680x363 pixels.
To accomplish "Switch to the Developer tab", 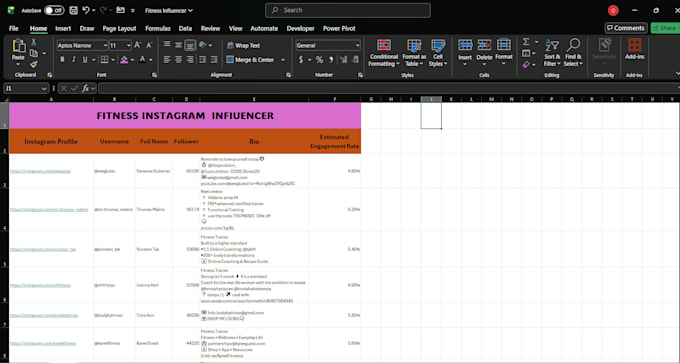I will tap(301, 28).
